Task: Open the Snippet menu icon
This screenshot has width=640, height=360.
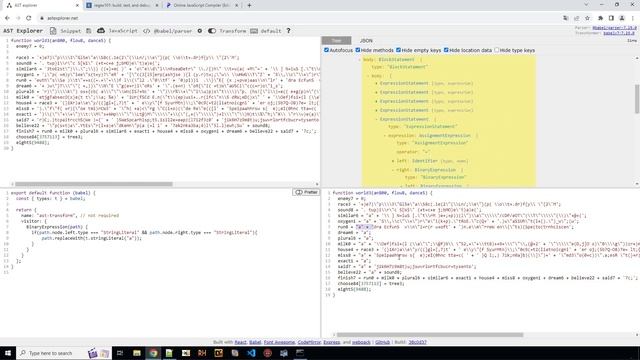Action: [53, 31]
